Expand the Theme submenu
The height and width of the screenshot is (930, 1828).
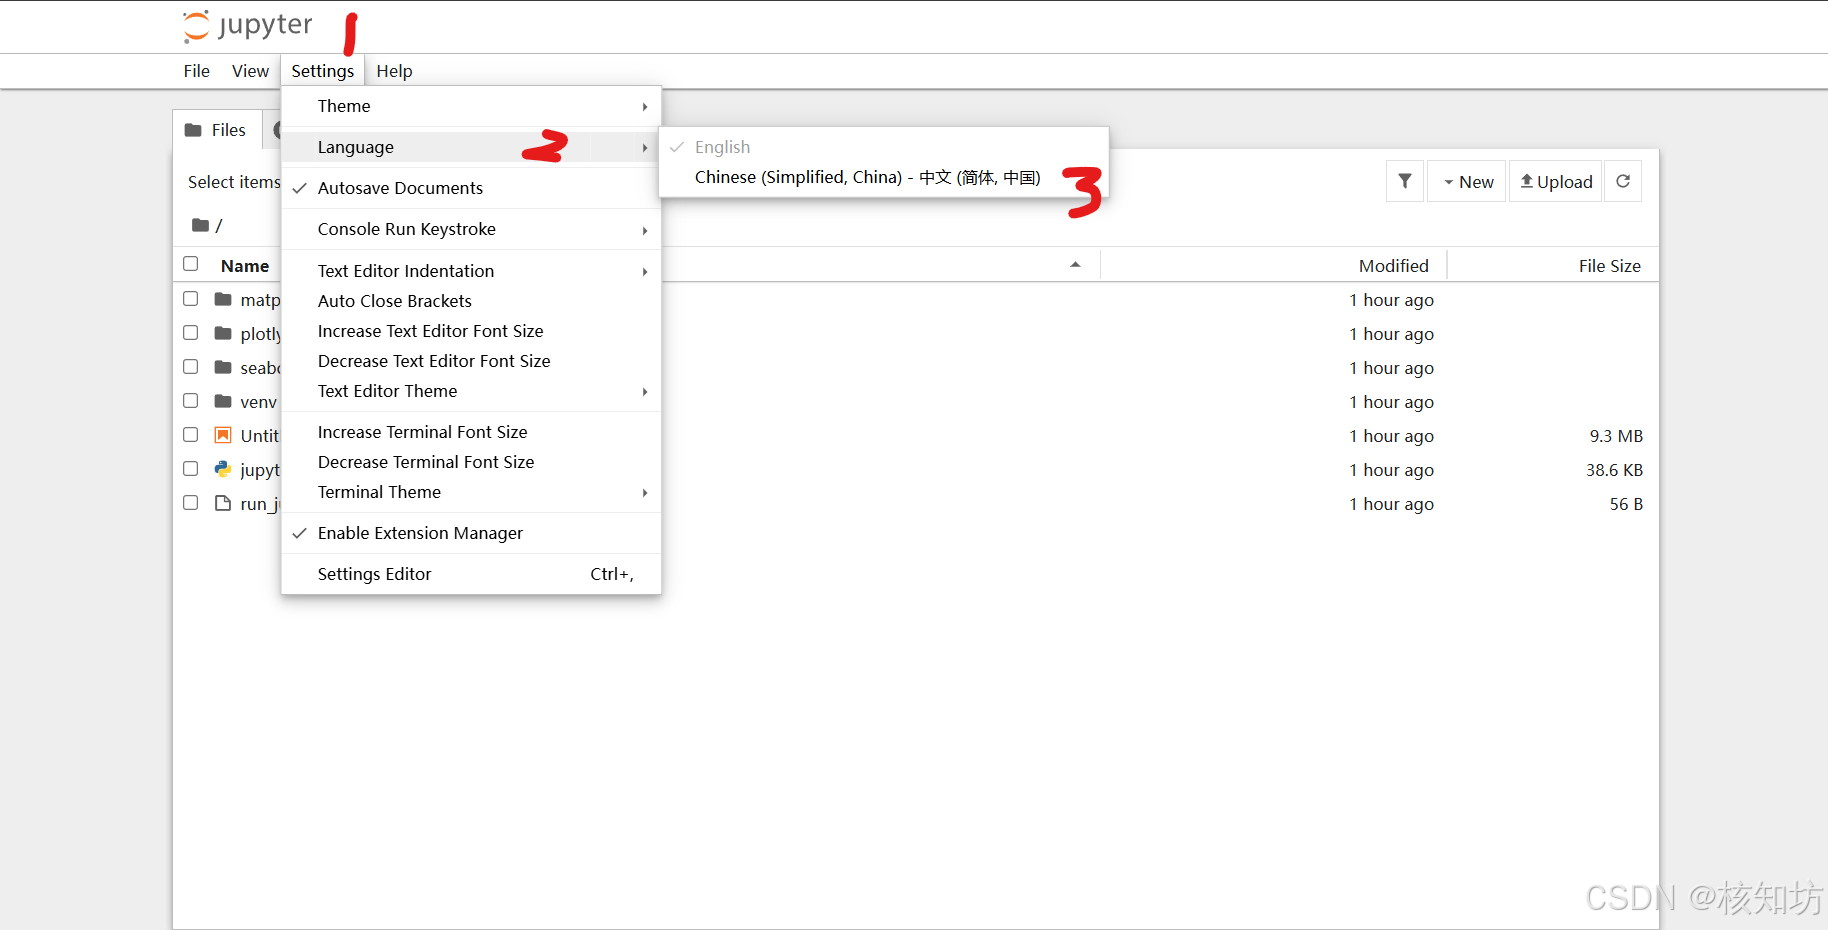471,106
